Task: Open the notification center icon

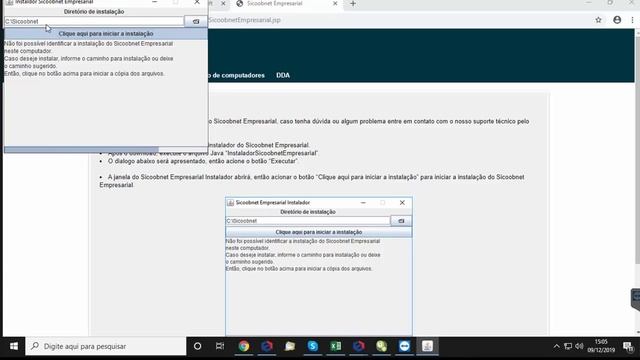Action: (628, 347)
